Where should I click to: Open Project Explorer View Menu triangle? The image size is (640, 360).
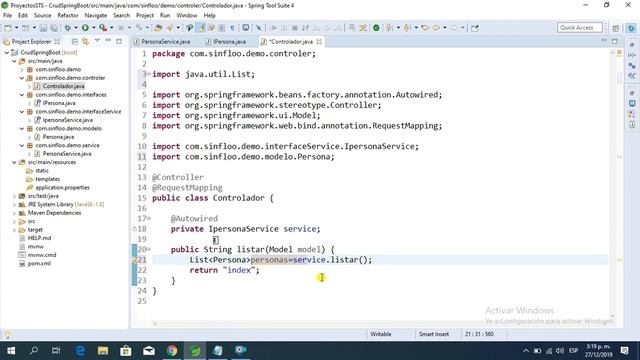tap(97, 41)
